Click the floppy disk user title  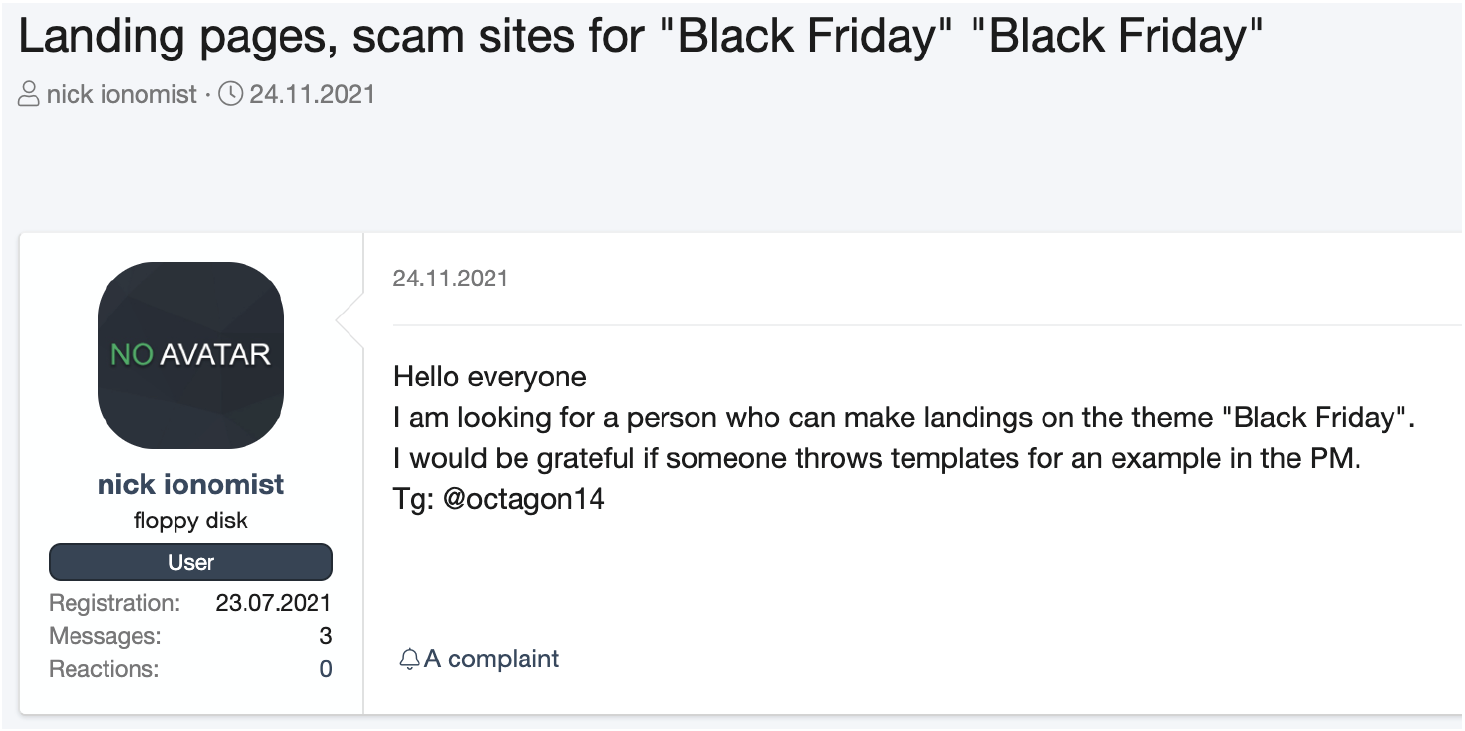tap(191, 521)
